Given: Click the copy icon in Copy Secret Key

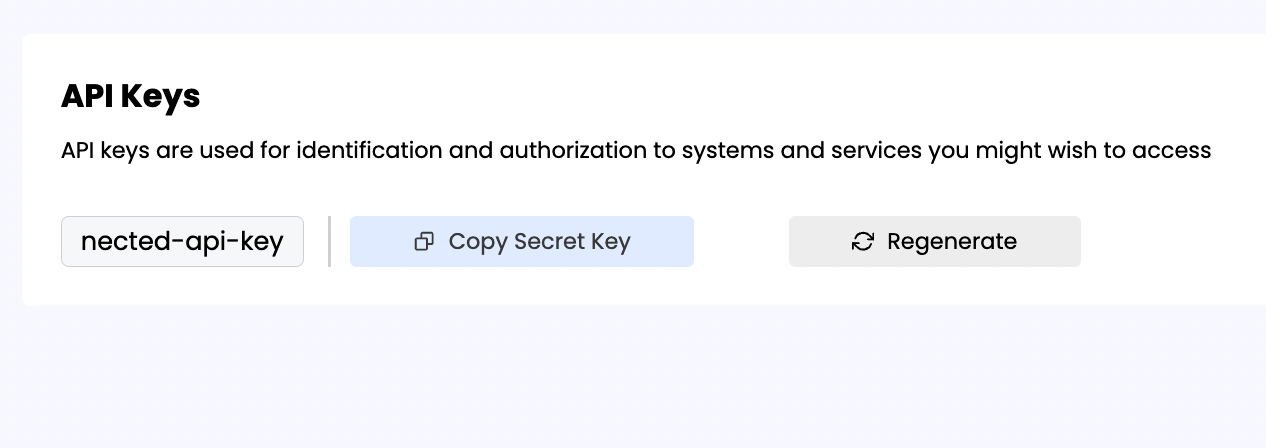Looking at the screenshot, I should [424, 242].
